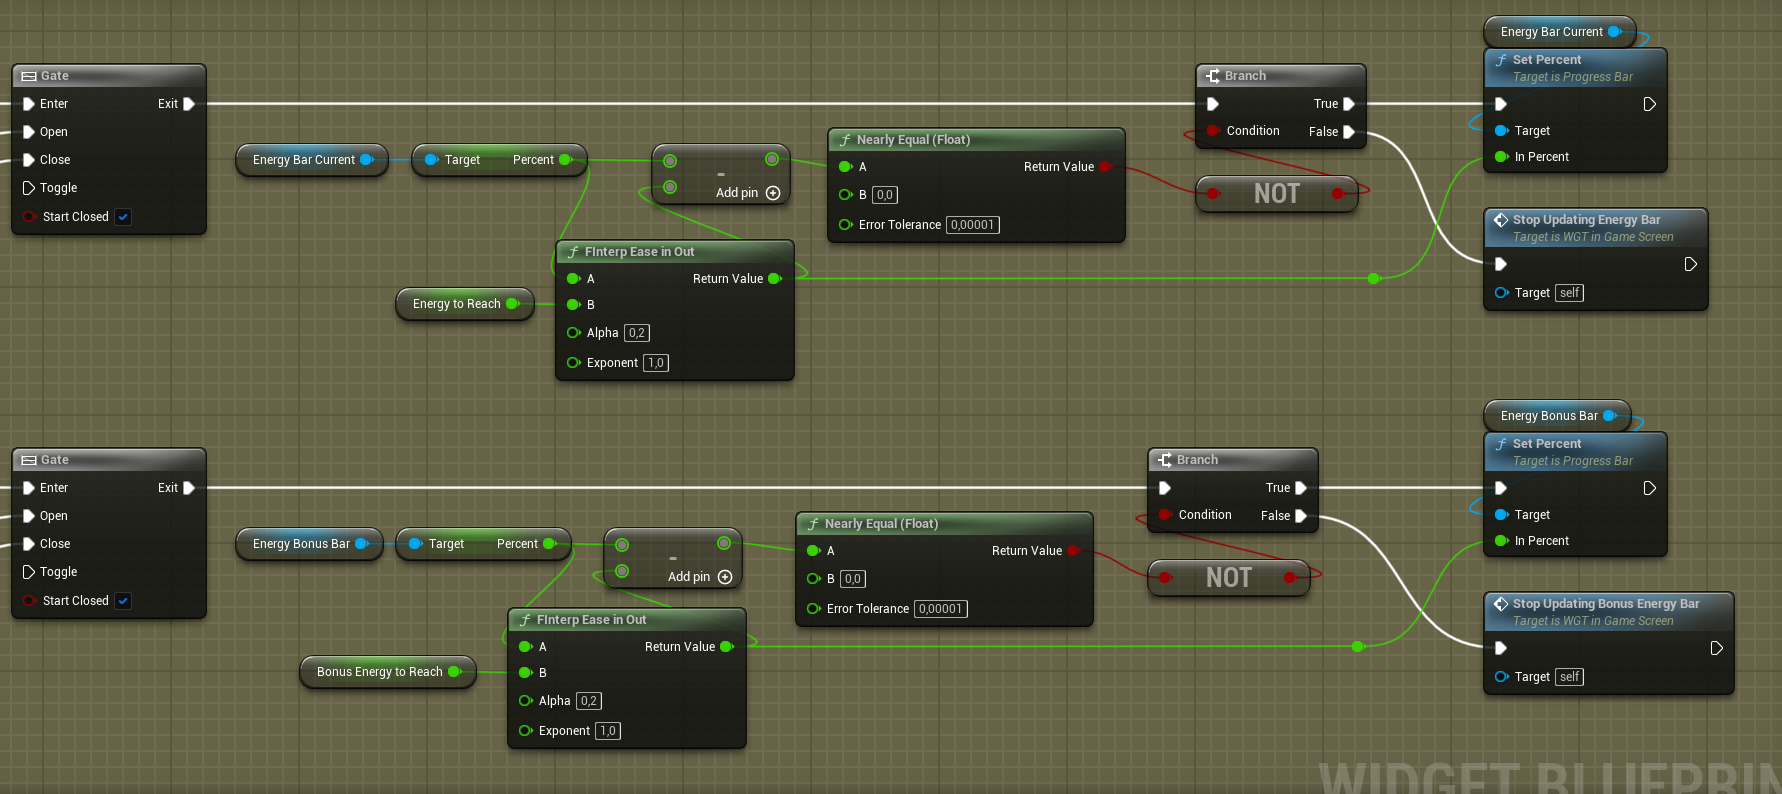The image size is (1782, 794).
Task: Click the Bonus Energy to Reach output pin
Action: pos(455,672)
